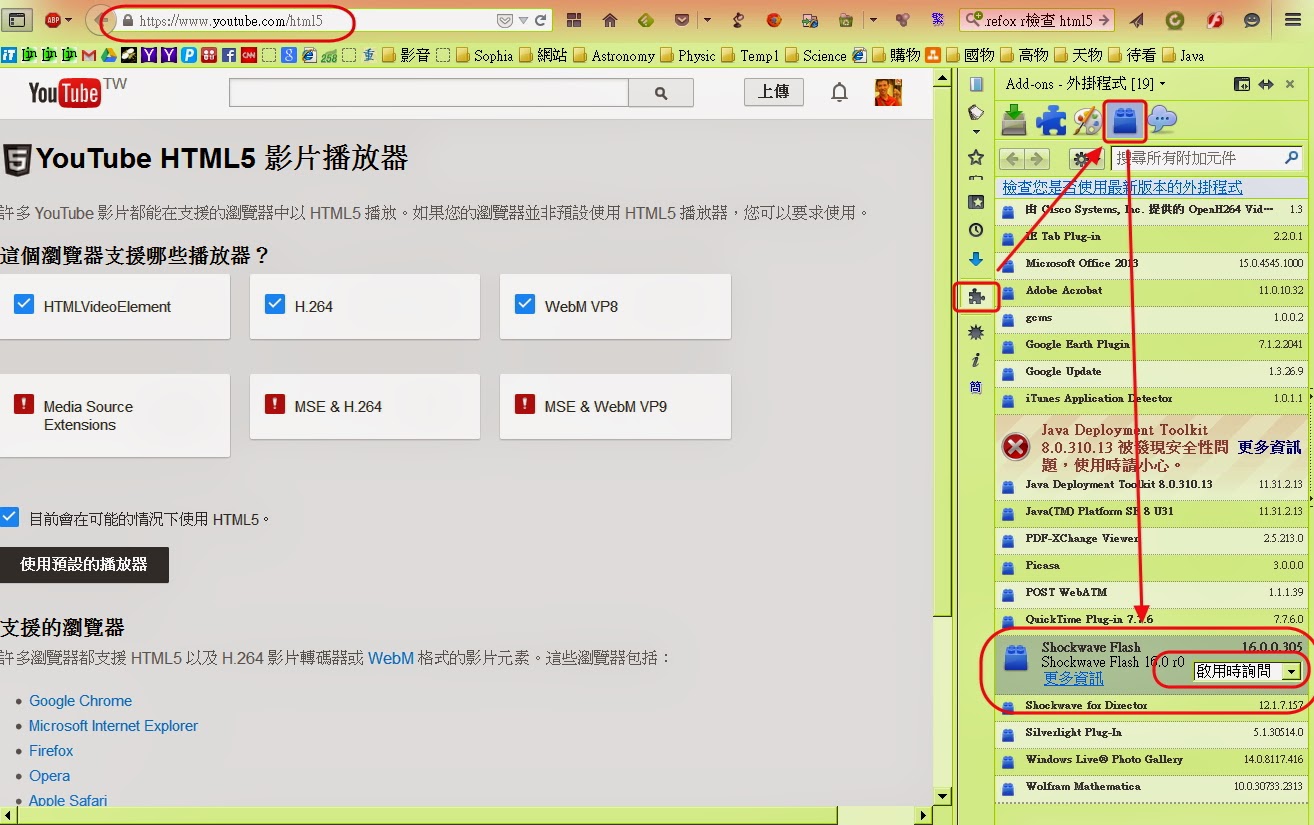The image size is (1314, 825).
Task: Select the Adobe Acrobat plugin row
Action: [1153, 291]
